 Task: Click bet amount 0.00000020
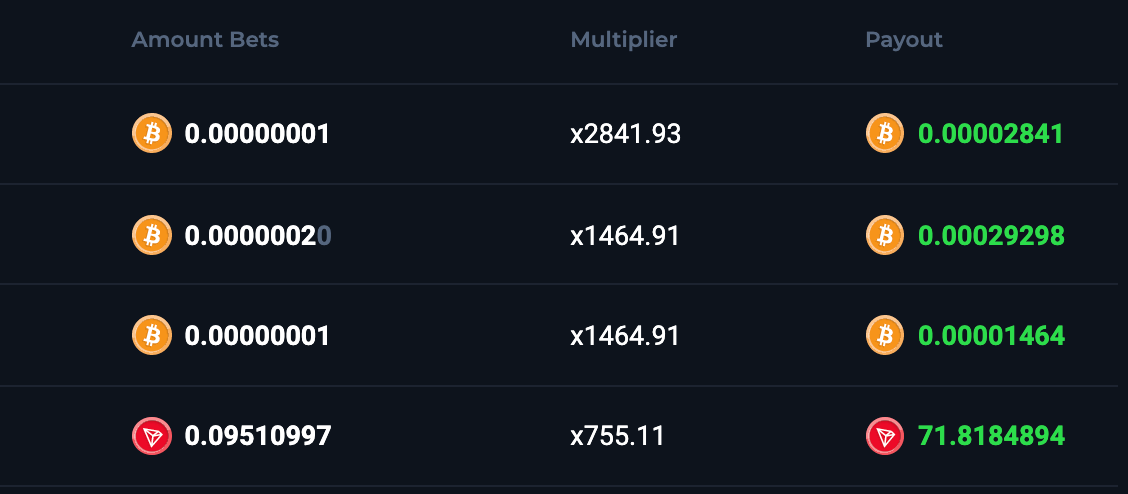[x=257, y=236]
